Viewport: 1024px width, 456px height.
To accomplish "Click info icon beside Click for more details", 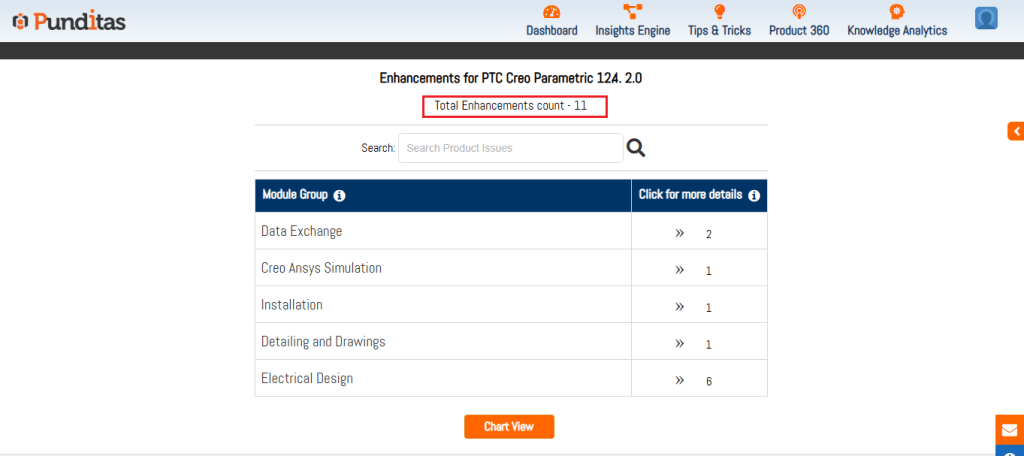I will tap(754, 196).
